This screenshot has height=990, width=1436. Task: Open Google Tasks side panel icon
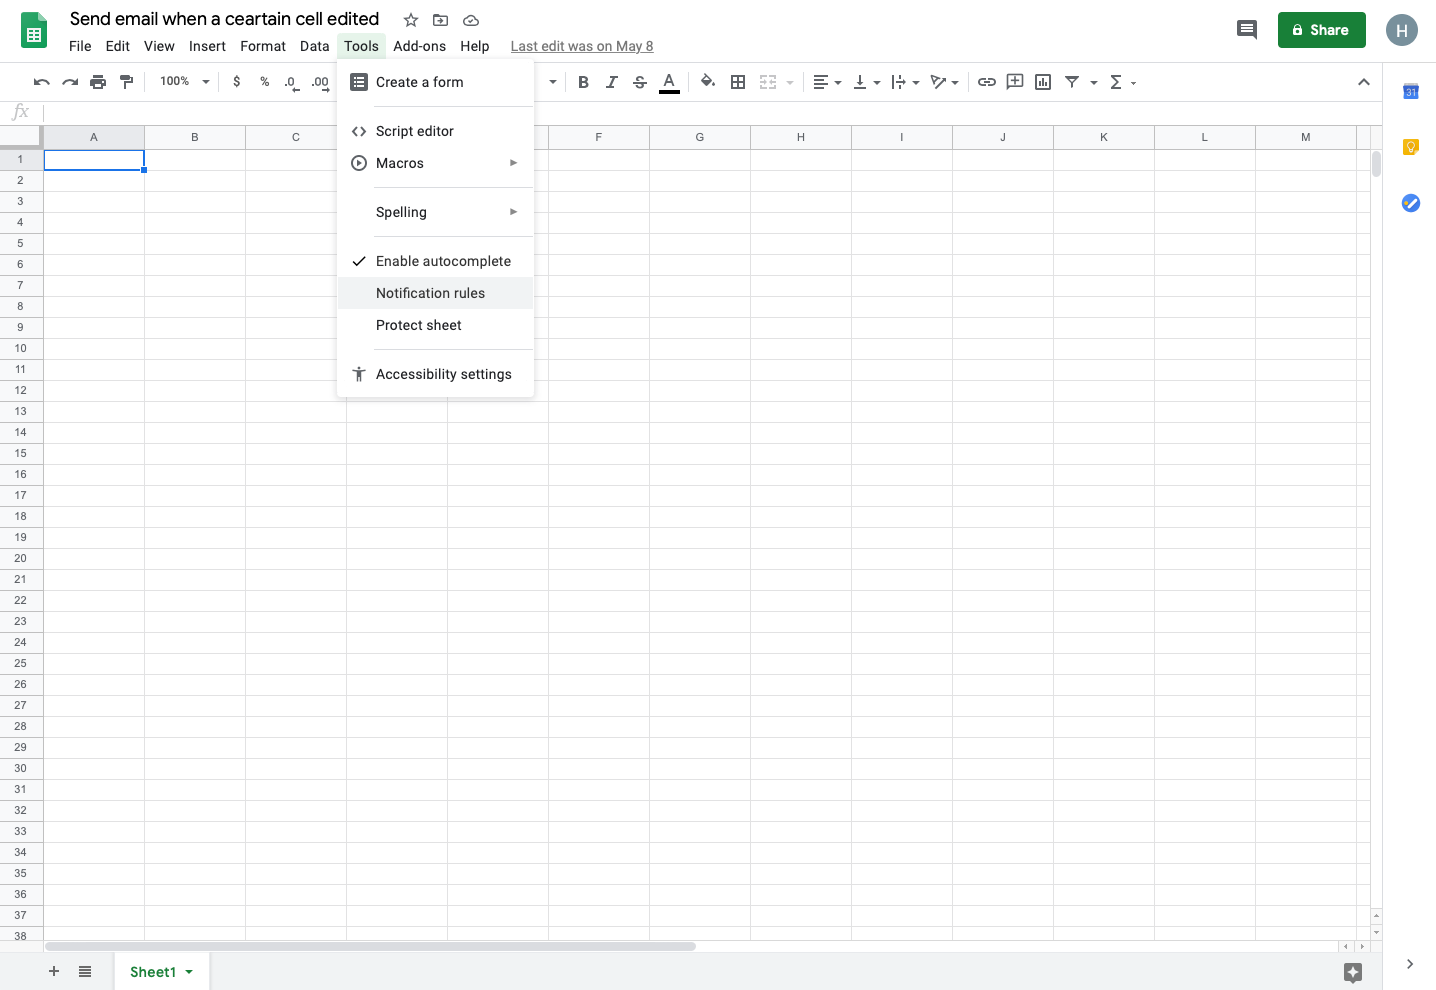click(1411, 203)
